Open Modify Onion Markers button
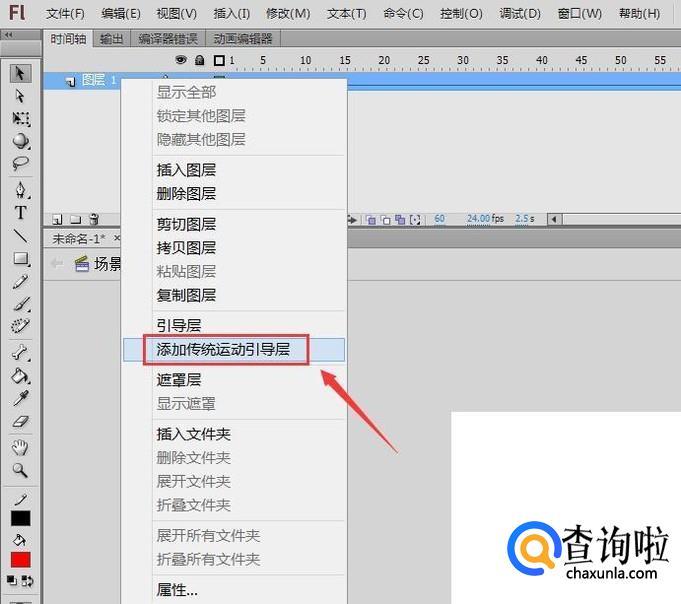This screenshot has height=604, width=681. [415, 220]
